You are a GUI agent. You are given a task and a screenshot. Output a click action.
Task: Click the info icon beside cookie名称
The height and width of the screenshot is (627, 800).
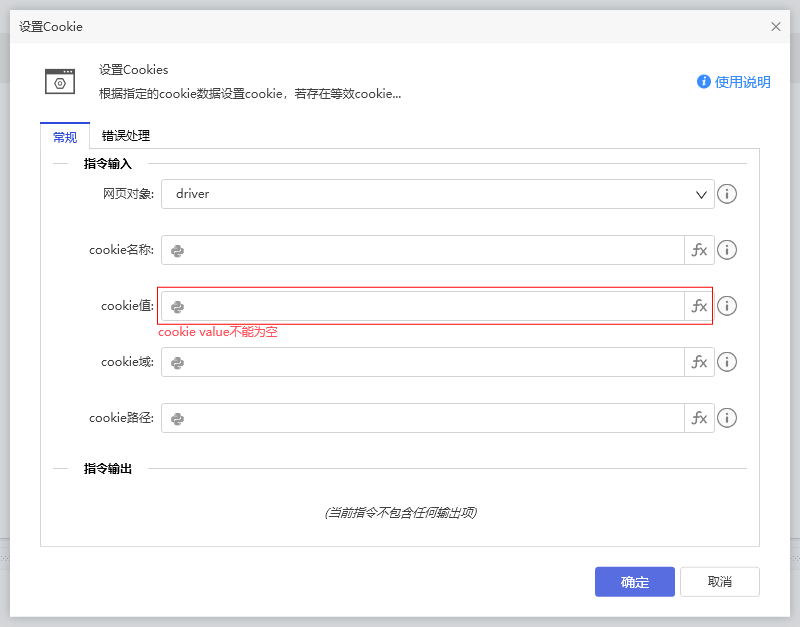click(727, 250)
